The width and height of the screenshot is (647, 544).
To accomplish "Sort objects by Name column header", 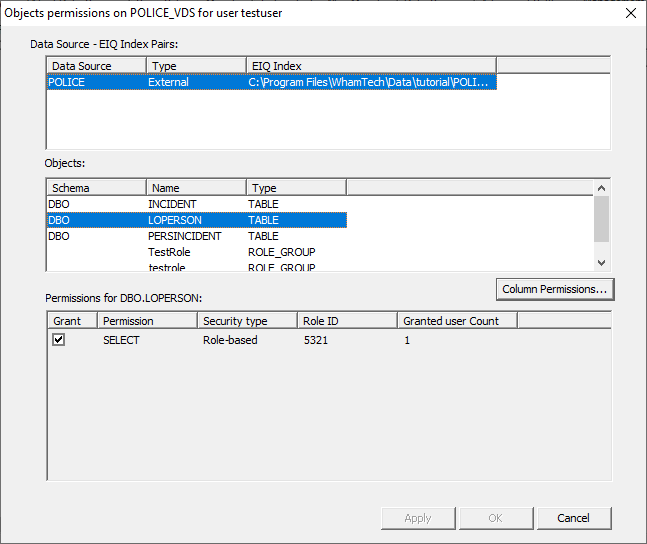I will [196, 188].
